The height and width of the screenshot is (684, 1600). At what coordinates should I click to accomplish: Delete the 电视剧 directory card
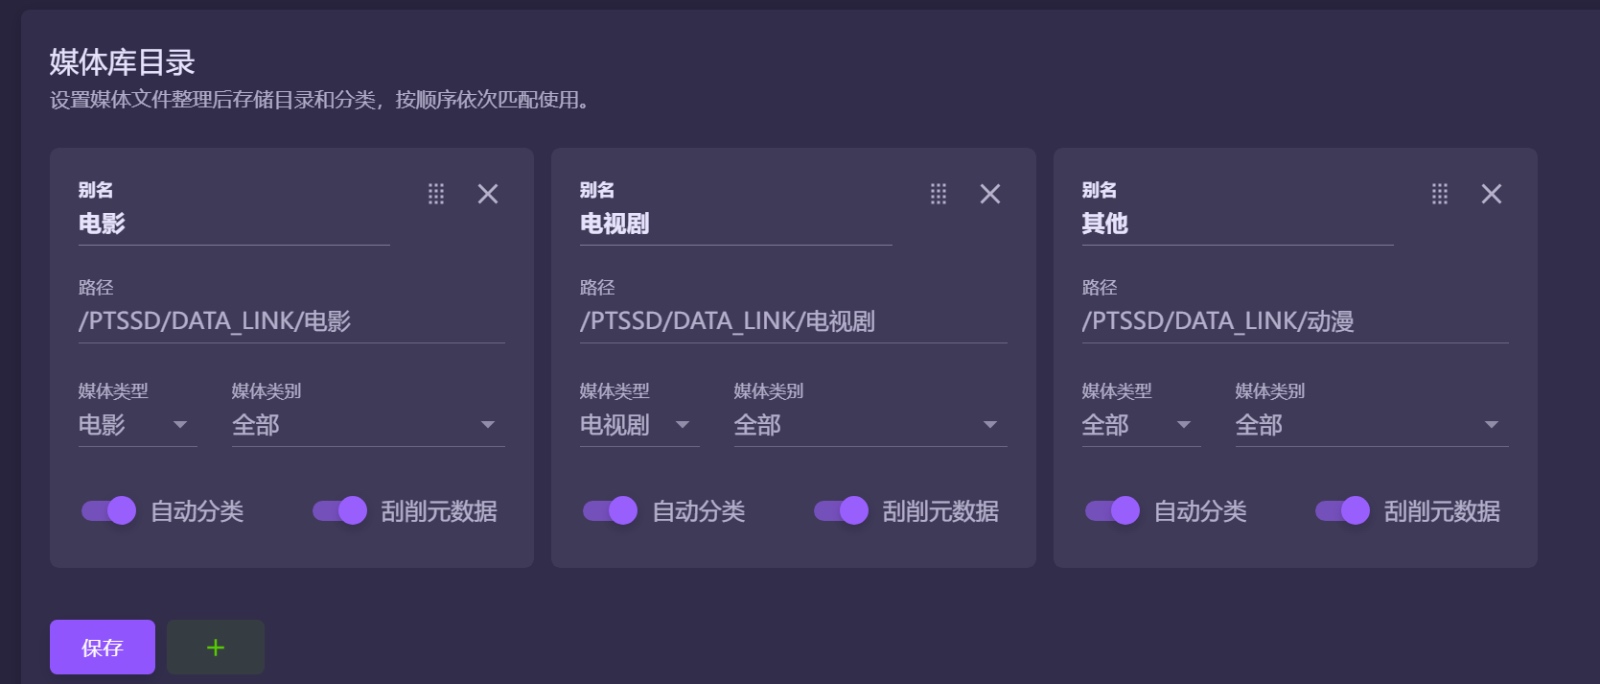tap(990, 194)
